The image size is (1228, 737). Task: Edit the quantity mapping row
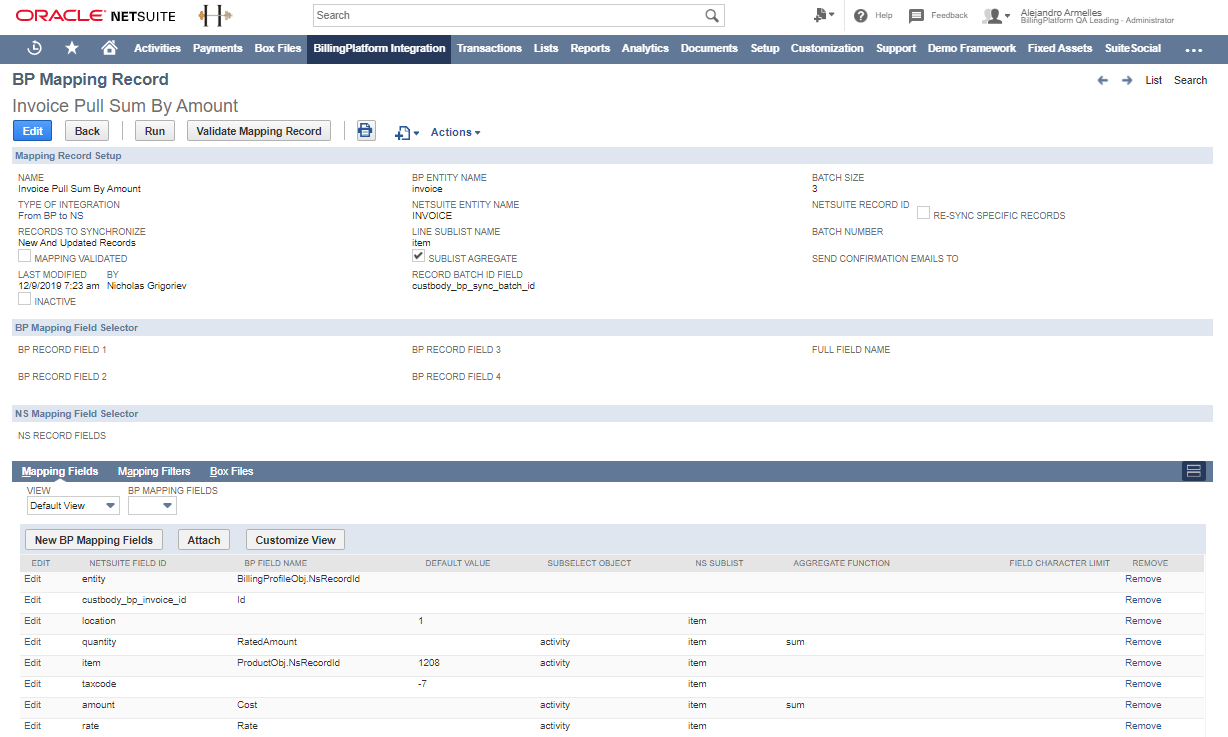pyautogui.click(x=33, y=642)
